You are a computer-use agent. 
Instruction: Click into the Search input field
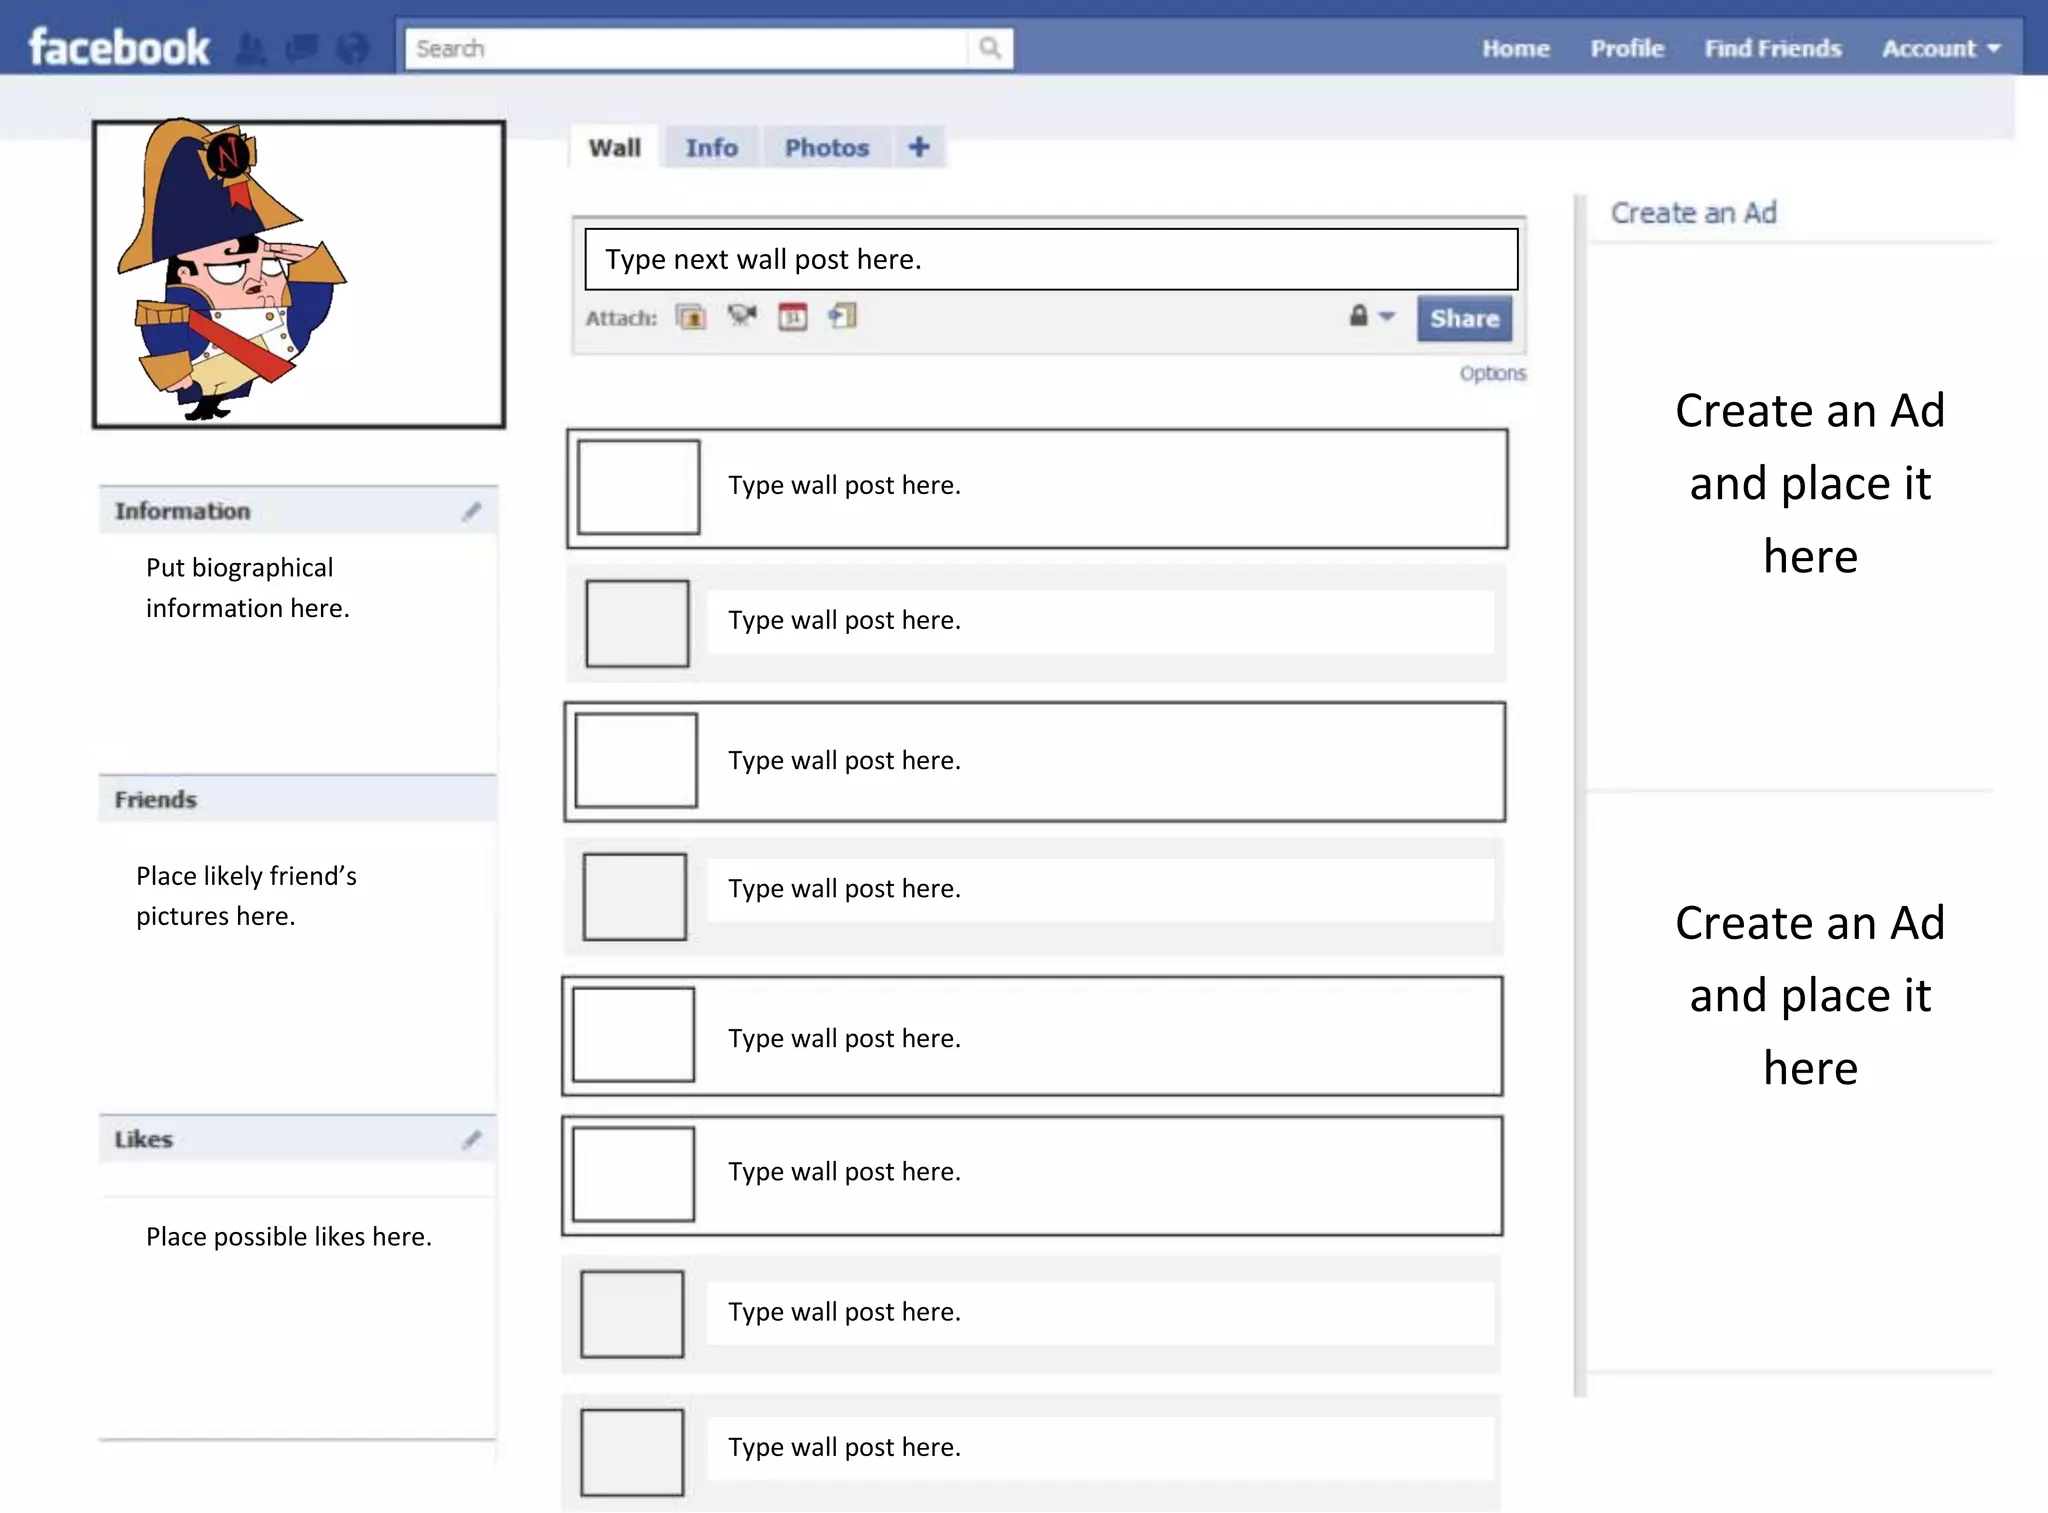685,48
